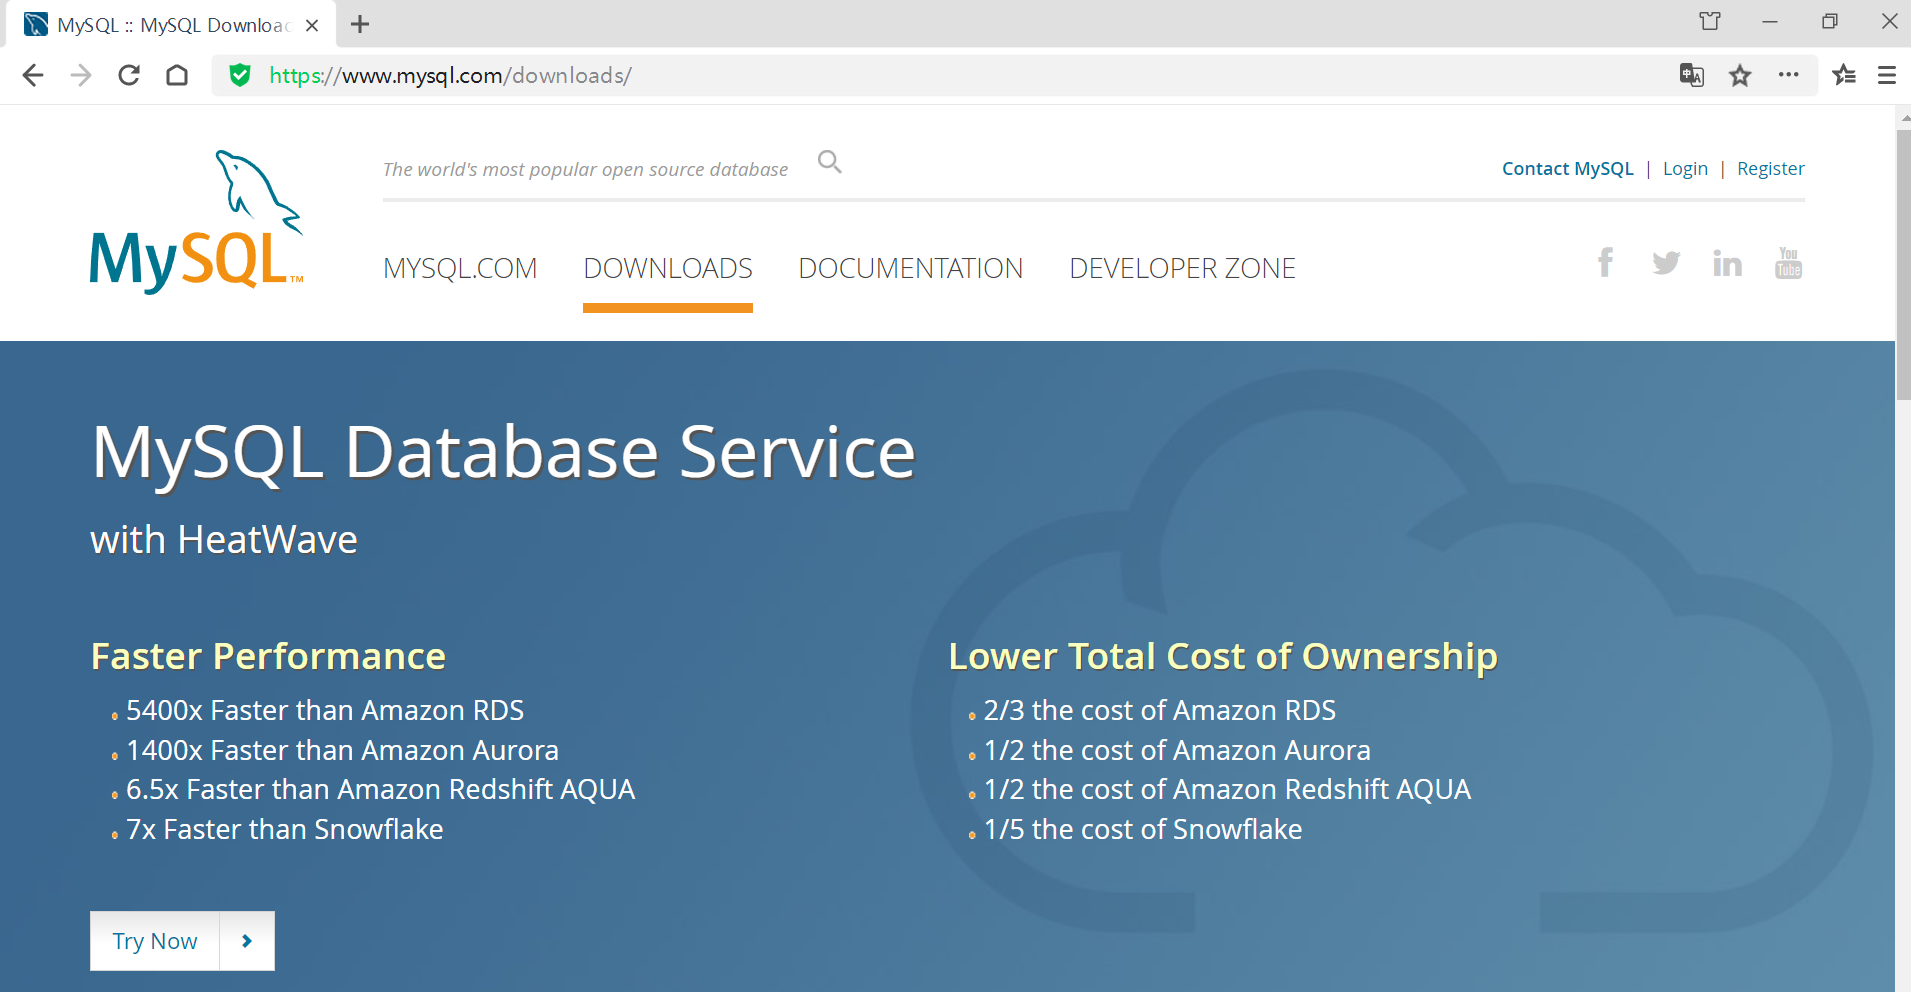Click '1400x Faster than Amazon Aurora' text

[342, 750]
